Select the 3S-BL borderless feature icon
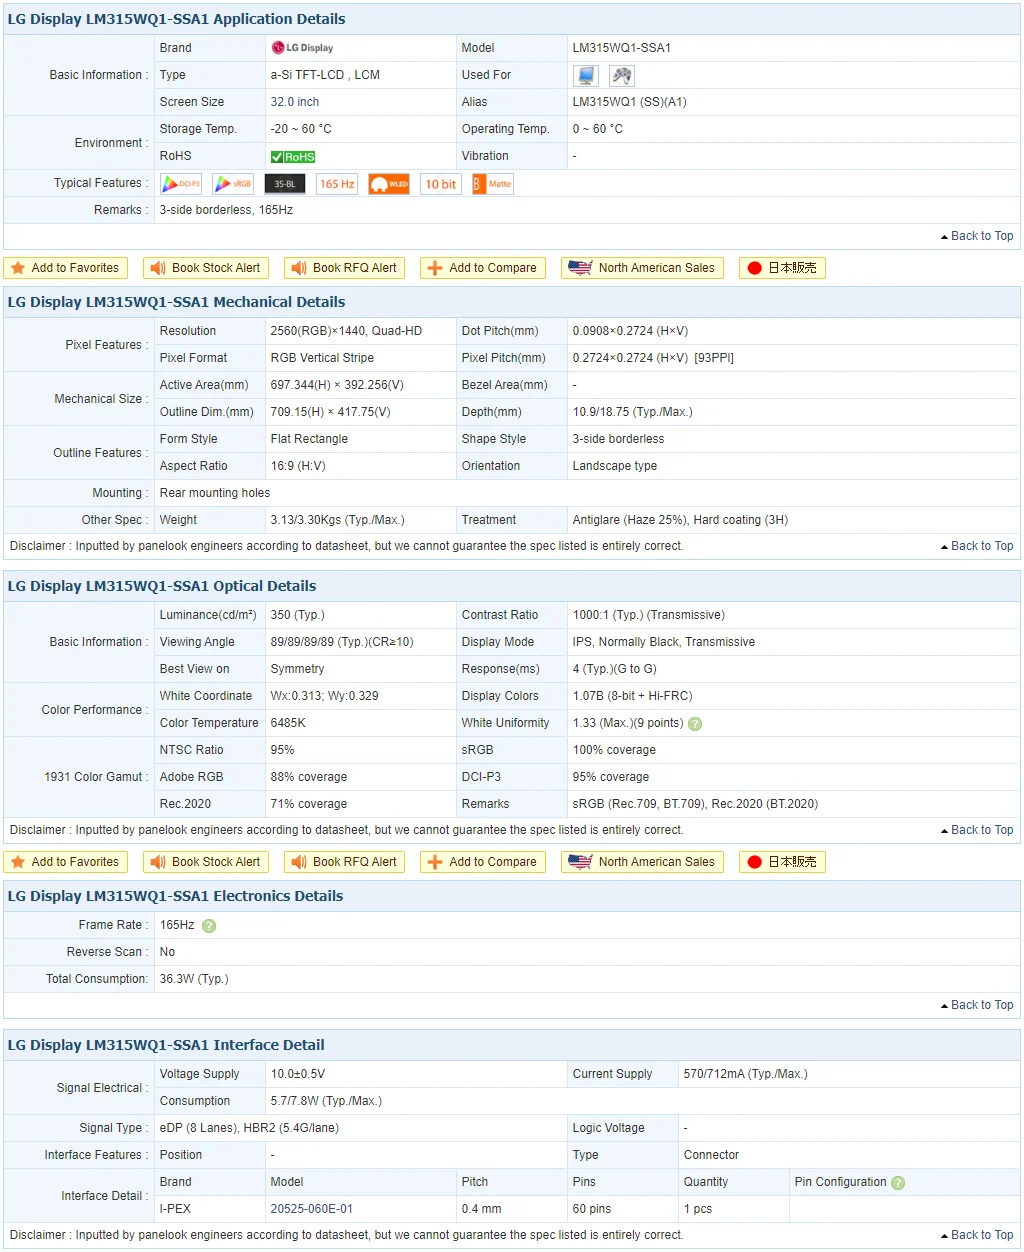The width and height of the screenshot is (1024, 1252). tap(285, 184)
